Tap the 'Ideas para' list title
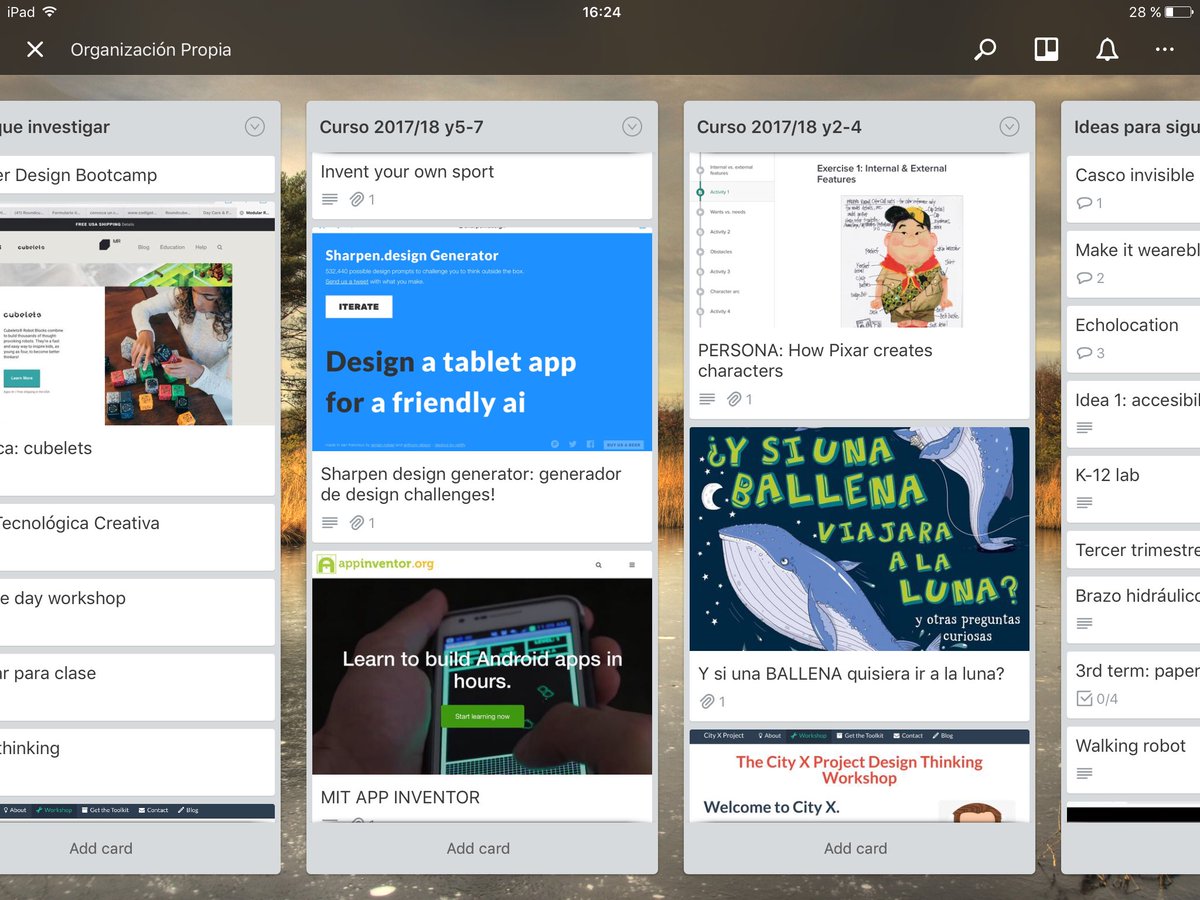1200x900 pixels. pyautogui.click(x=1136, y=127)
